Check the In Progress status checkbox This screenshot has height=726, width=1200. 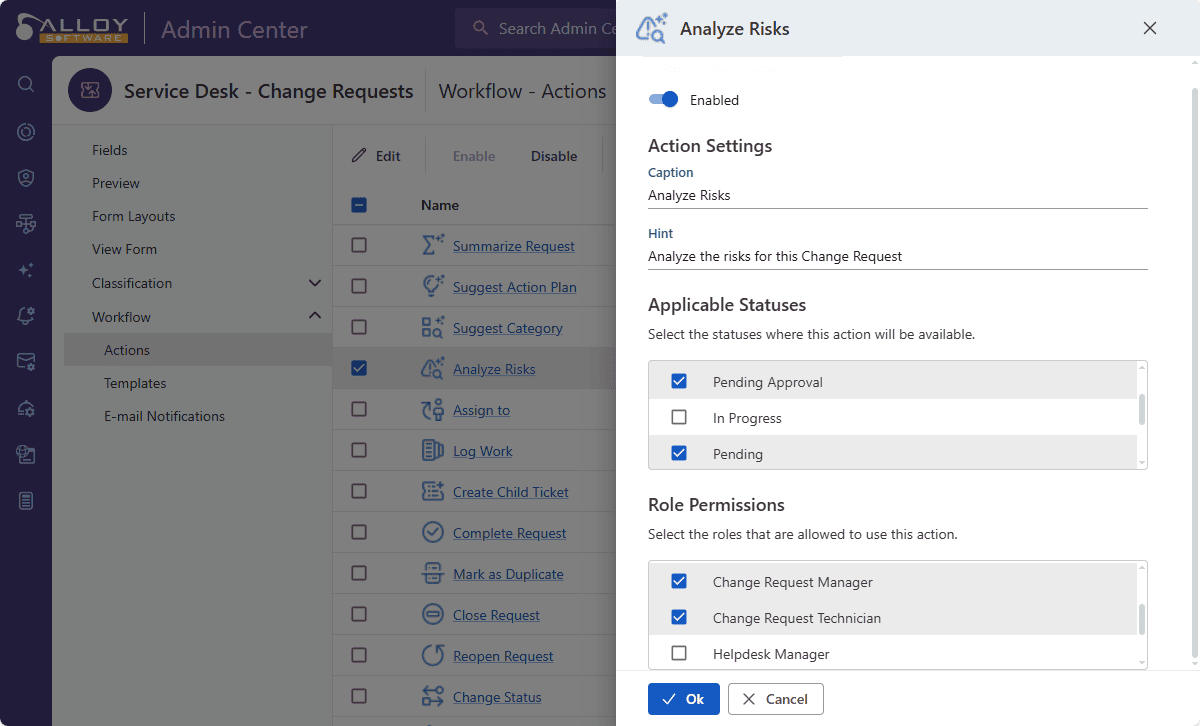pos(679,418)
